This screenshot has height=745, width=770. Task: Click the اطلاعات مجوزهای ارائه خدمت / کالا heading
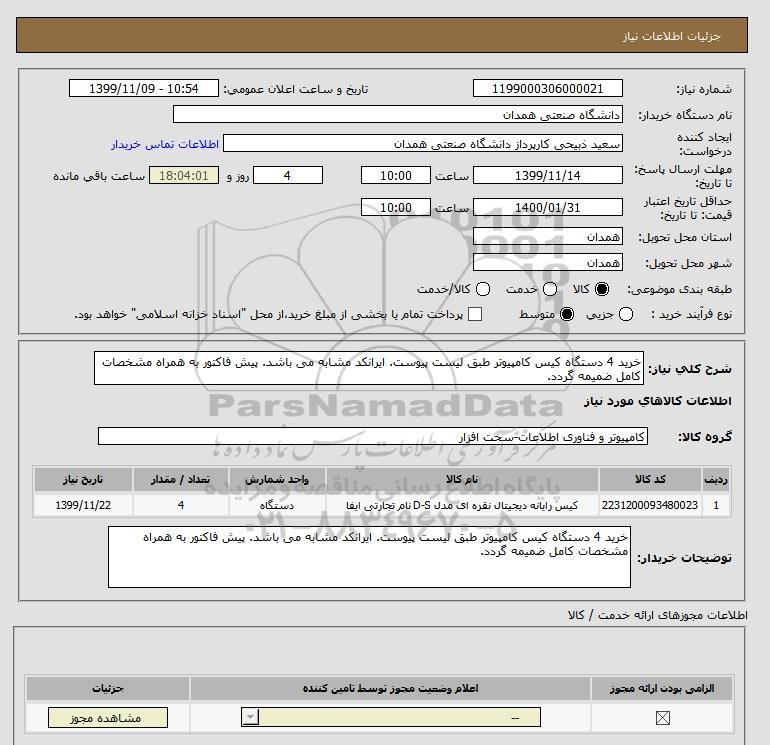pyautogui.click(x=657, y=615)
